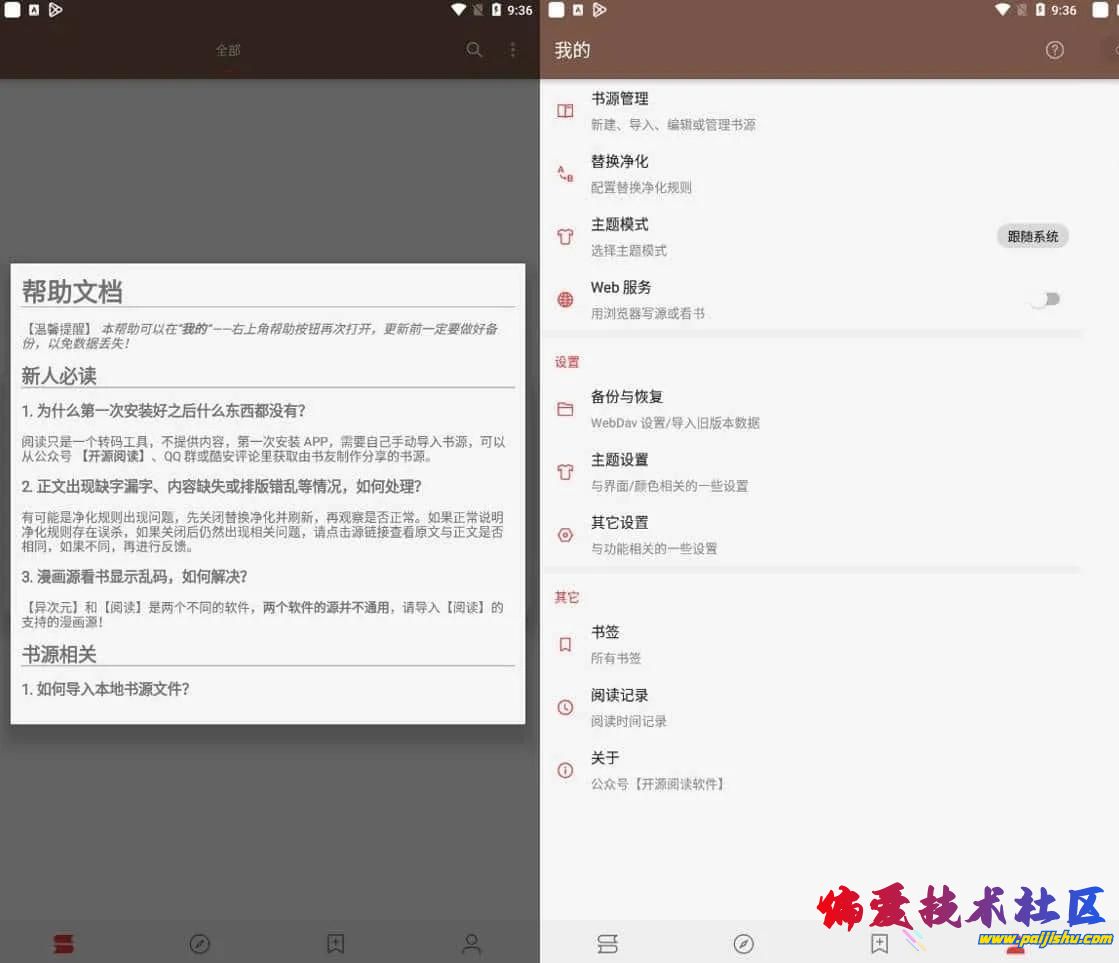Click the profile icon in left bottom bar
The image size is (1119, 963).
(471, 943)
